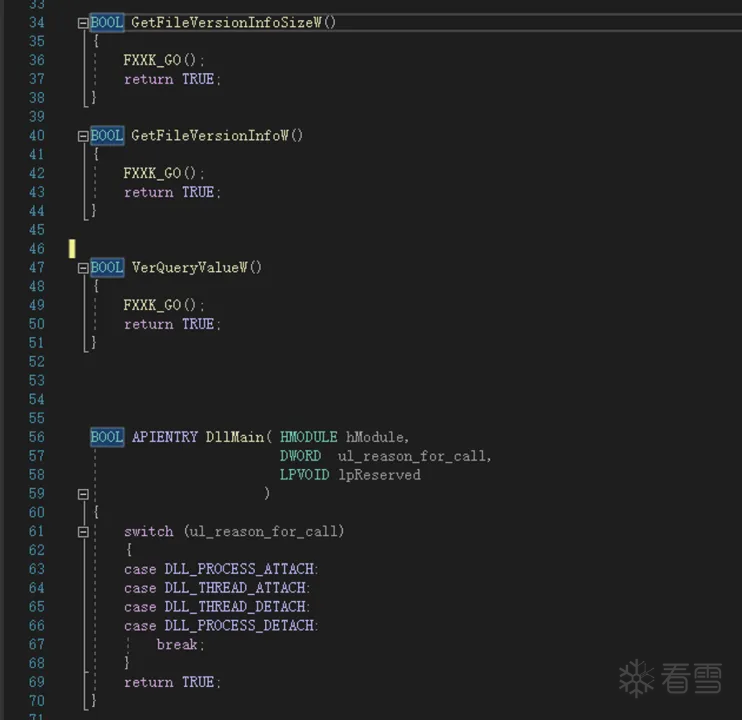Collapse the DllMain function body
This screenshot has height=720, width=742.
(x=83, y=494)
